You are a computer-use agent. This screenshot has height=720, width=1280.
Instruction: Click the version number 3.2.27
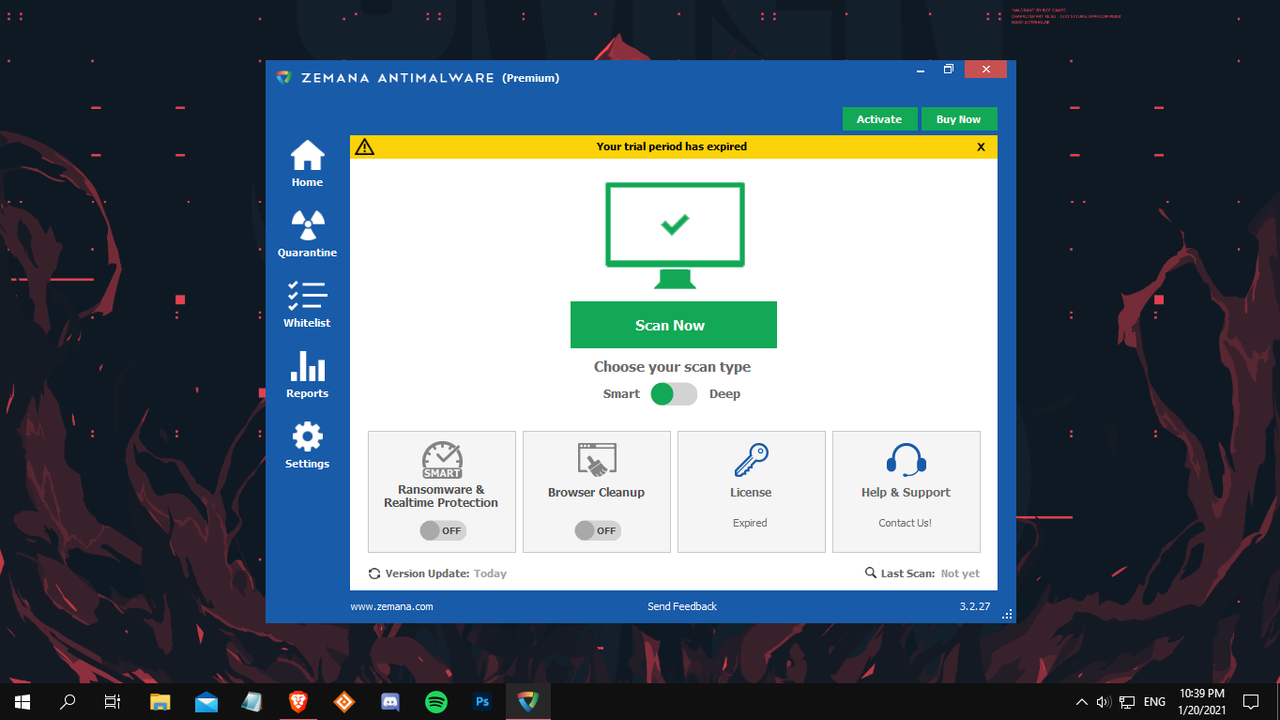[x=974, y=606]
